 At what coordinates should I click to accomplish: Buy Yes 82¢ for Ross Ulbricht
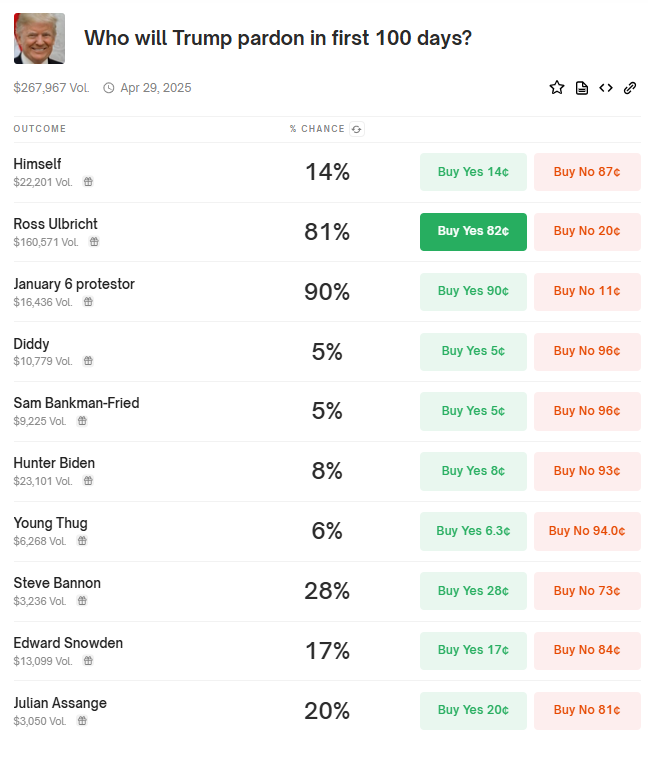473,232
